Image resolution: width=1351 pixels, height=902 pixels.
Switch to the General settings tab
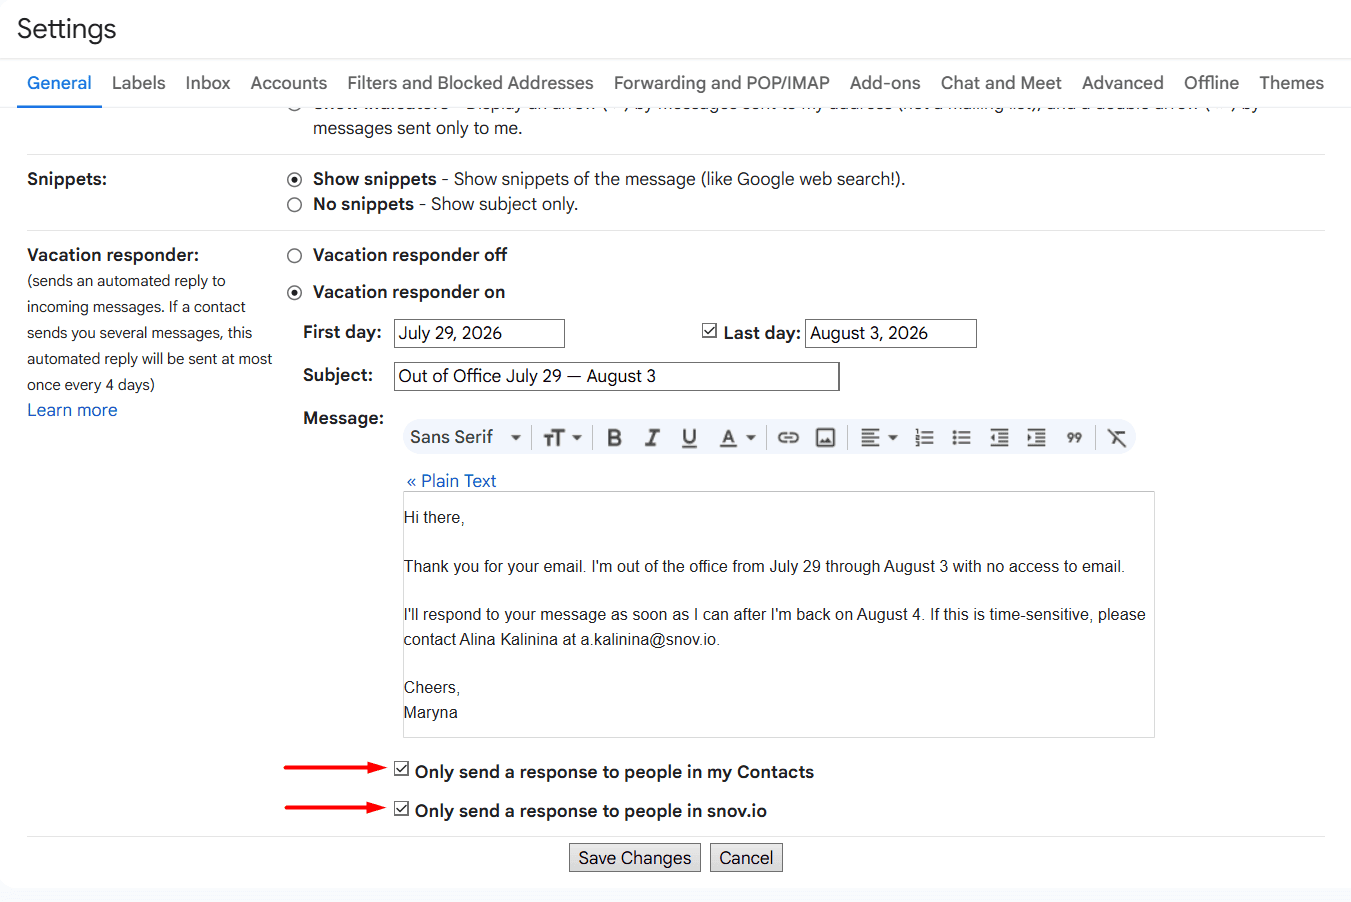coord(59,83)
